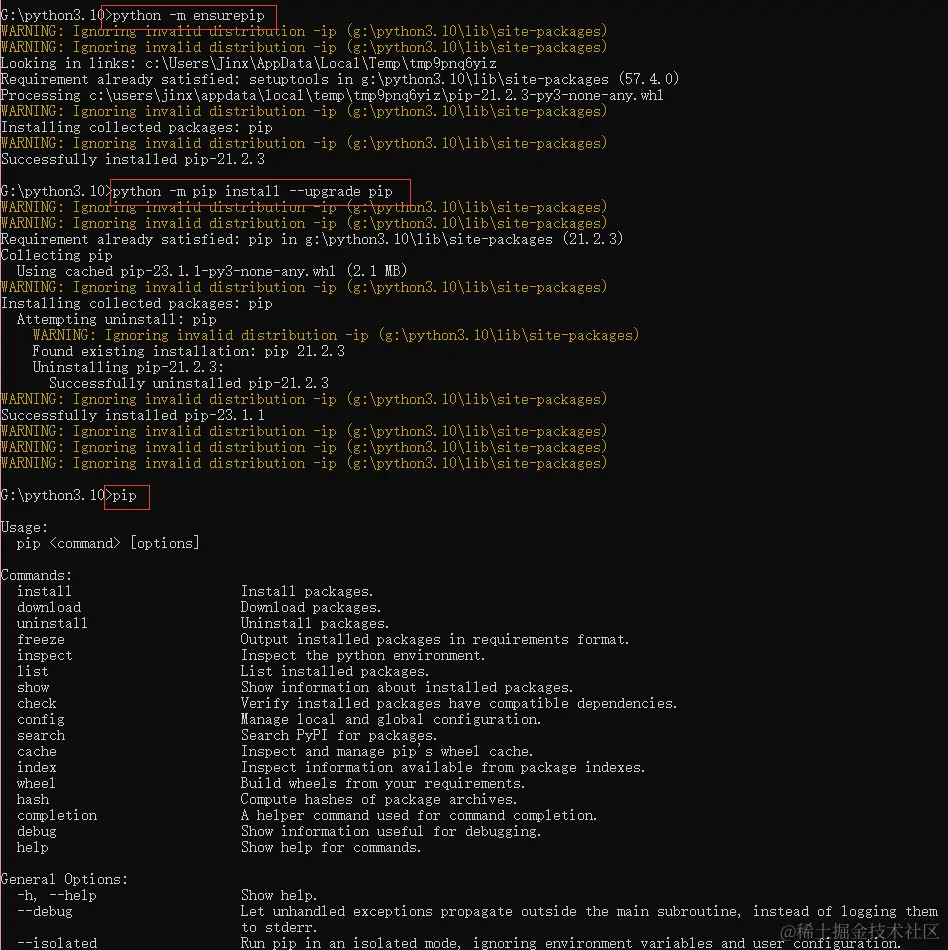Click 'Build wheels from your requirements.' description
This screenshot has width=948, height=950.
pyautogui.click(x=383, y=783)
